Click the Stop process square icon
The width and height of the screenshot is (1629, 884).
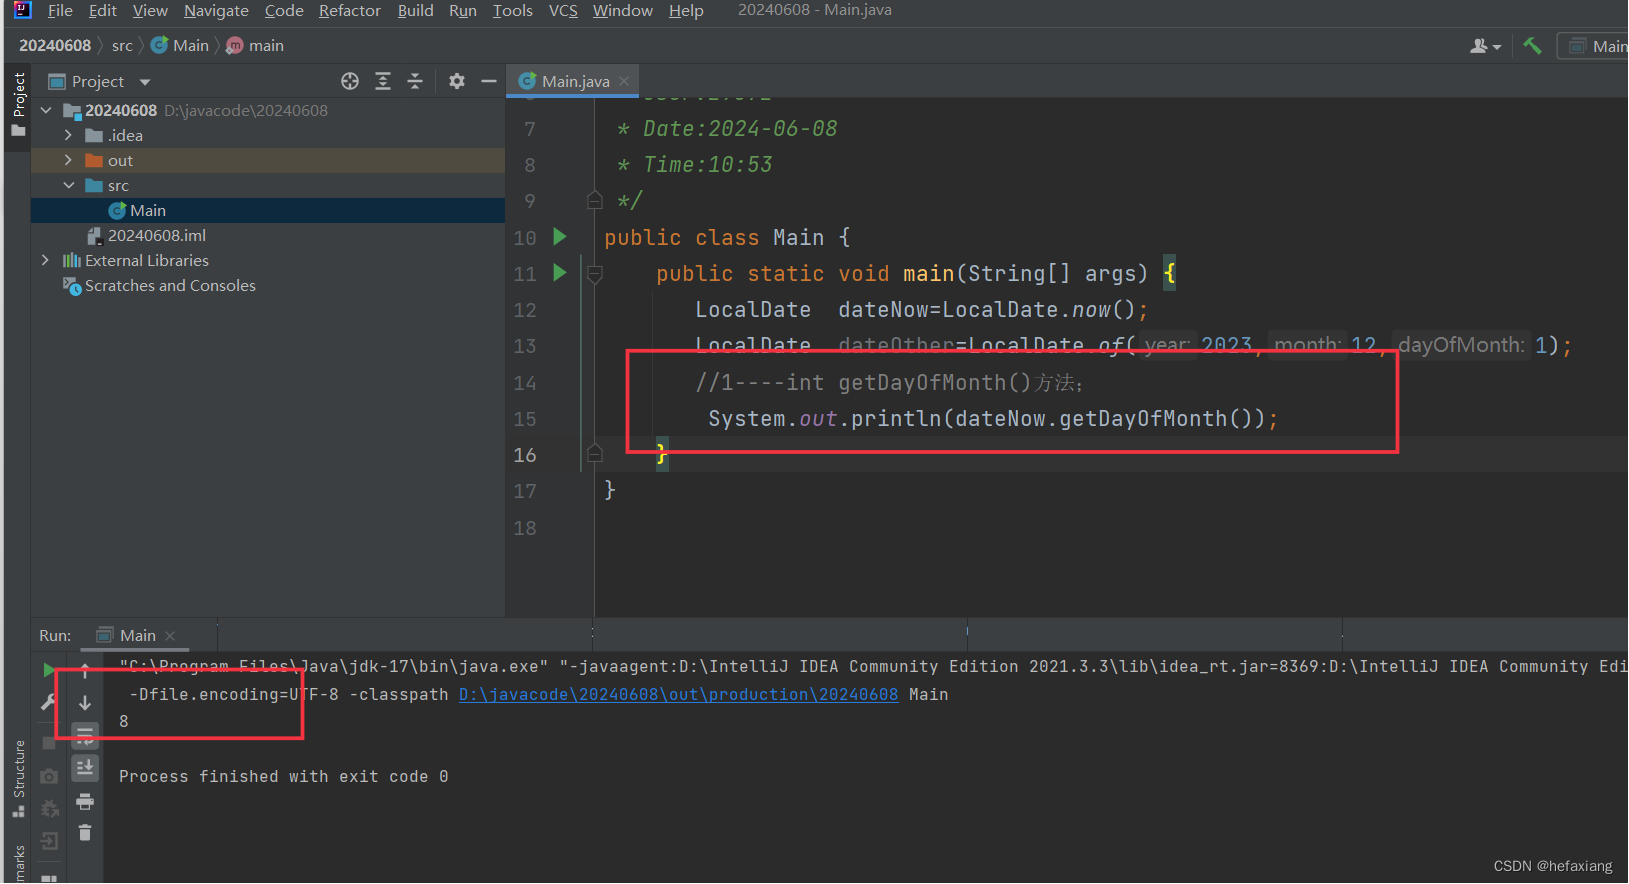pos(48,744)
